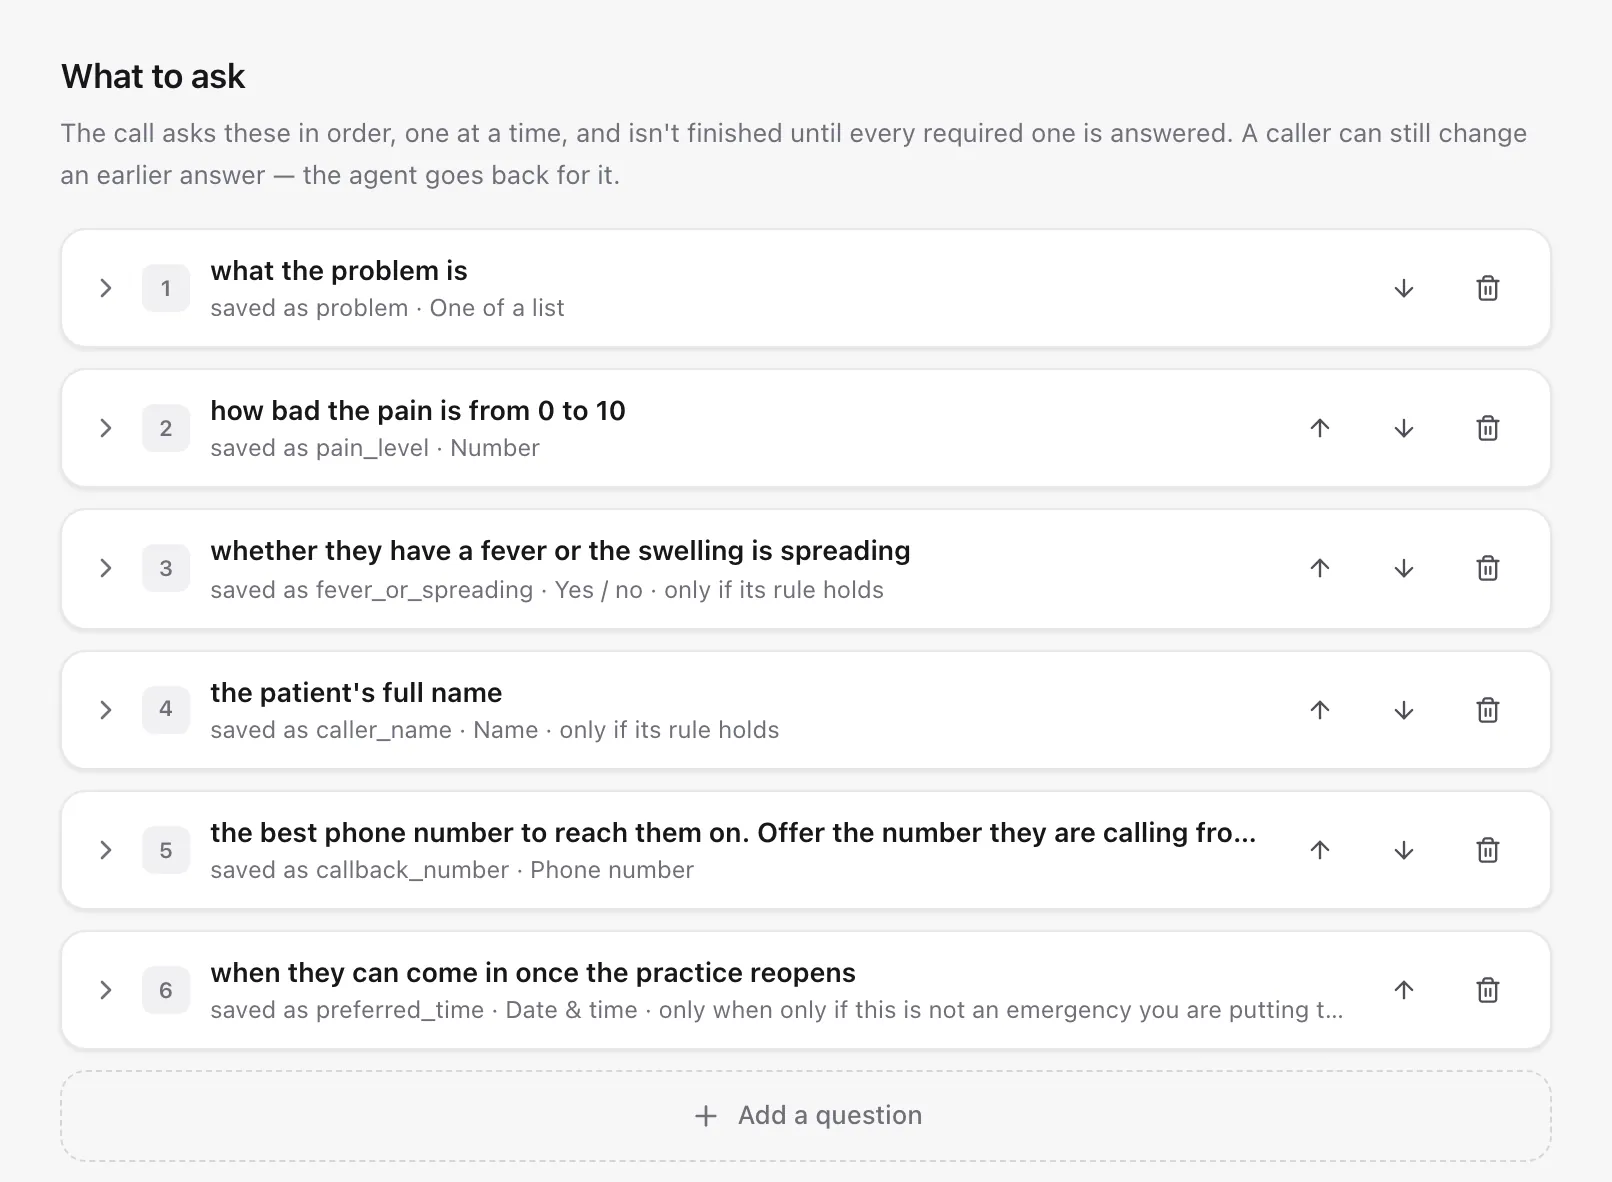Move the pain level question up
Image resolution: width=1612 pixels, height=1182 pixels.
1320,428
